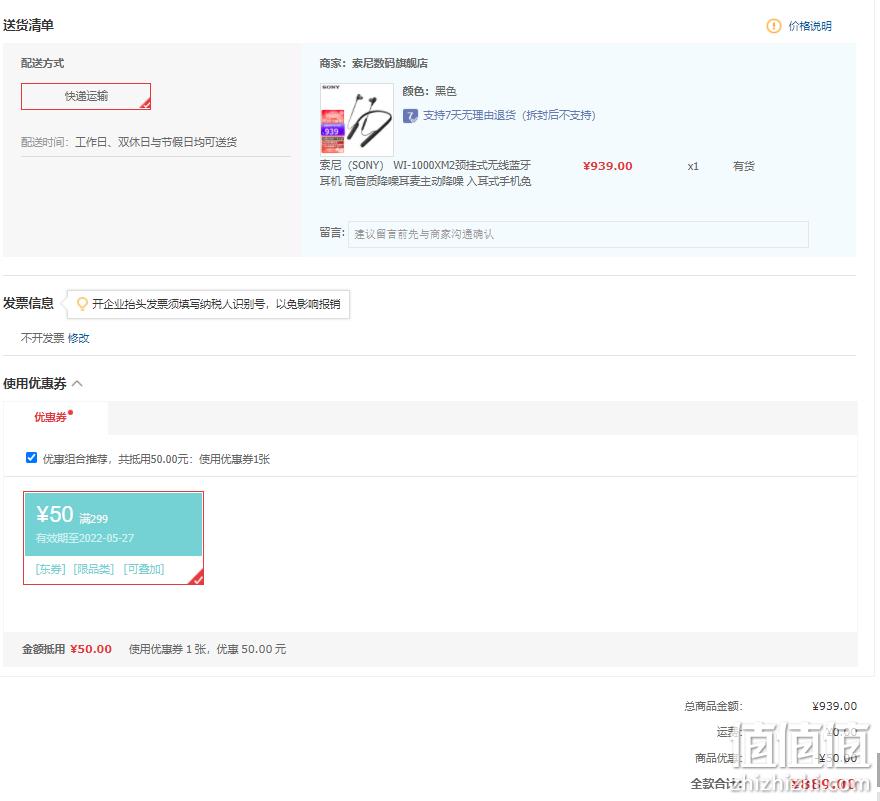Click the 商家: 索尼数码旗舰店 merchant name
This screenshot has height=801, width=880.
coord(374,63)
